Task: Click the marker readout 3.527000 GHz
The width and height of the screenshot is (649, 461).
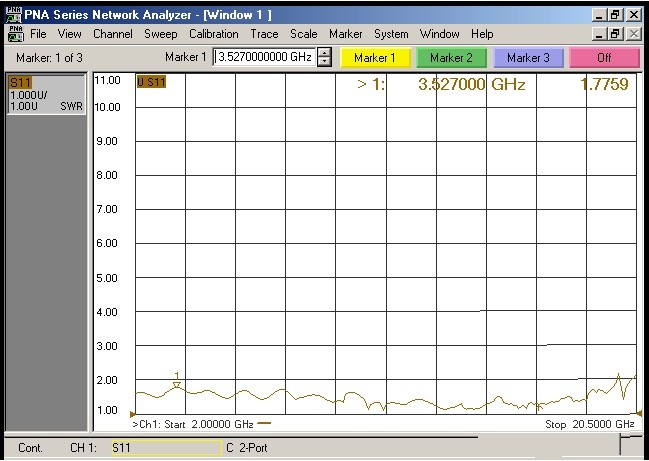Action: pyautogui.click(x=471, y=84)
